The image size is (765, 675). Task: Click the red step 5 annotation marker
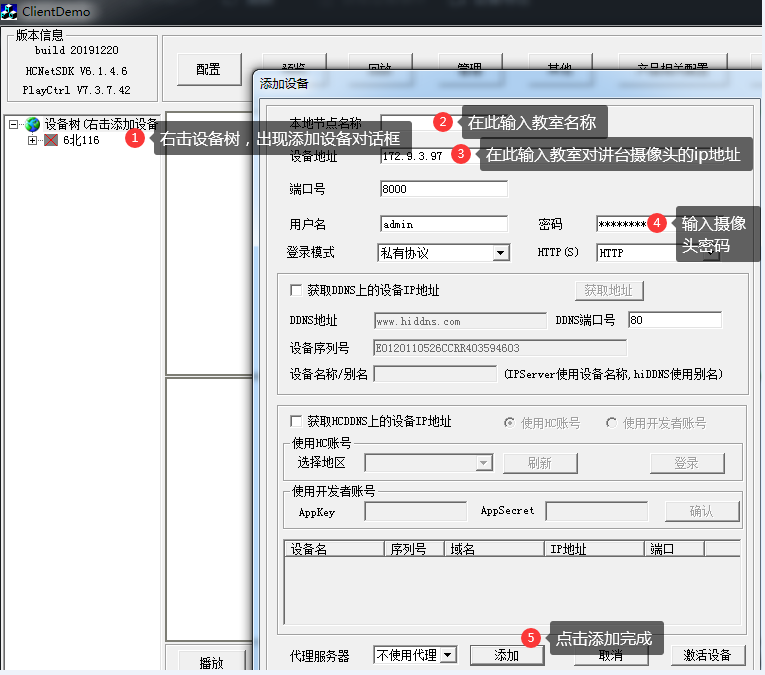531,637
